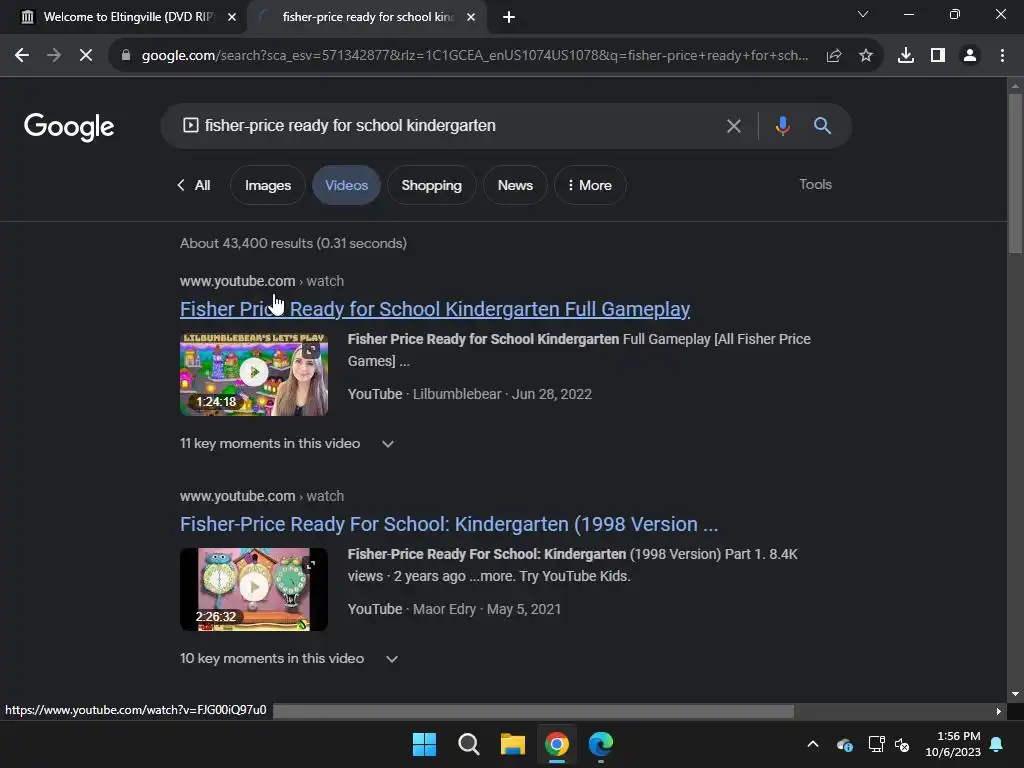Screen dimensions: 1024x768
Task: Go to the Google homepage logo
Action: click(69, 127)
